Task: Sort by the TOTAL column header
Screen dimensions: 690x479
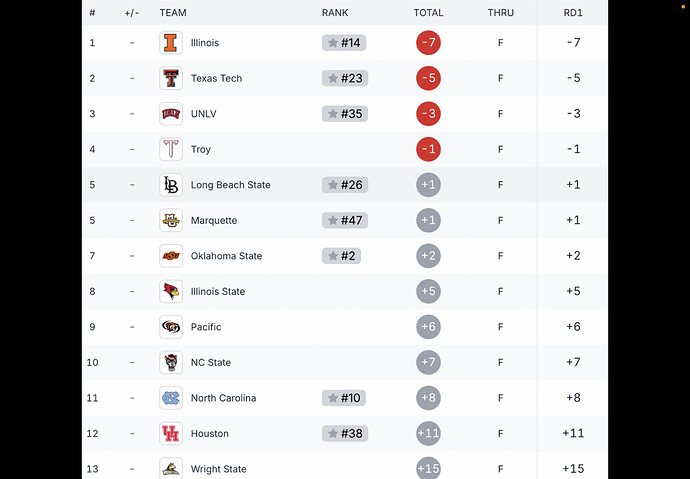Action: 428,13
